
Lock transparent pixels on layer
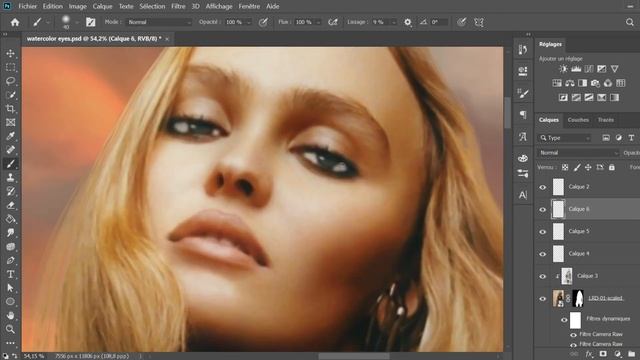pos(565,167)
